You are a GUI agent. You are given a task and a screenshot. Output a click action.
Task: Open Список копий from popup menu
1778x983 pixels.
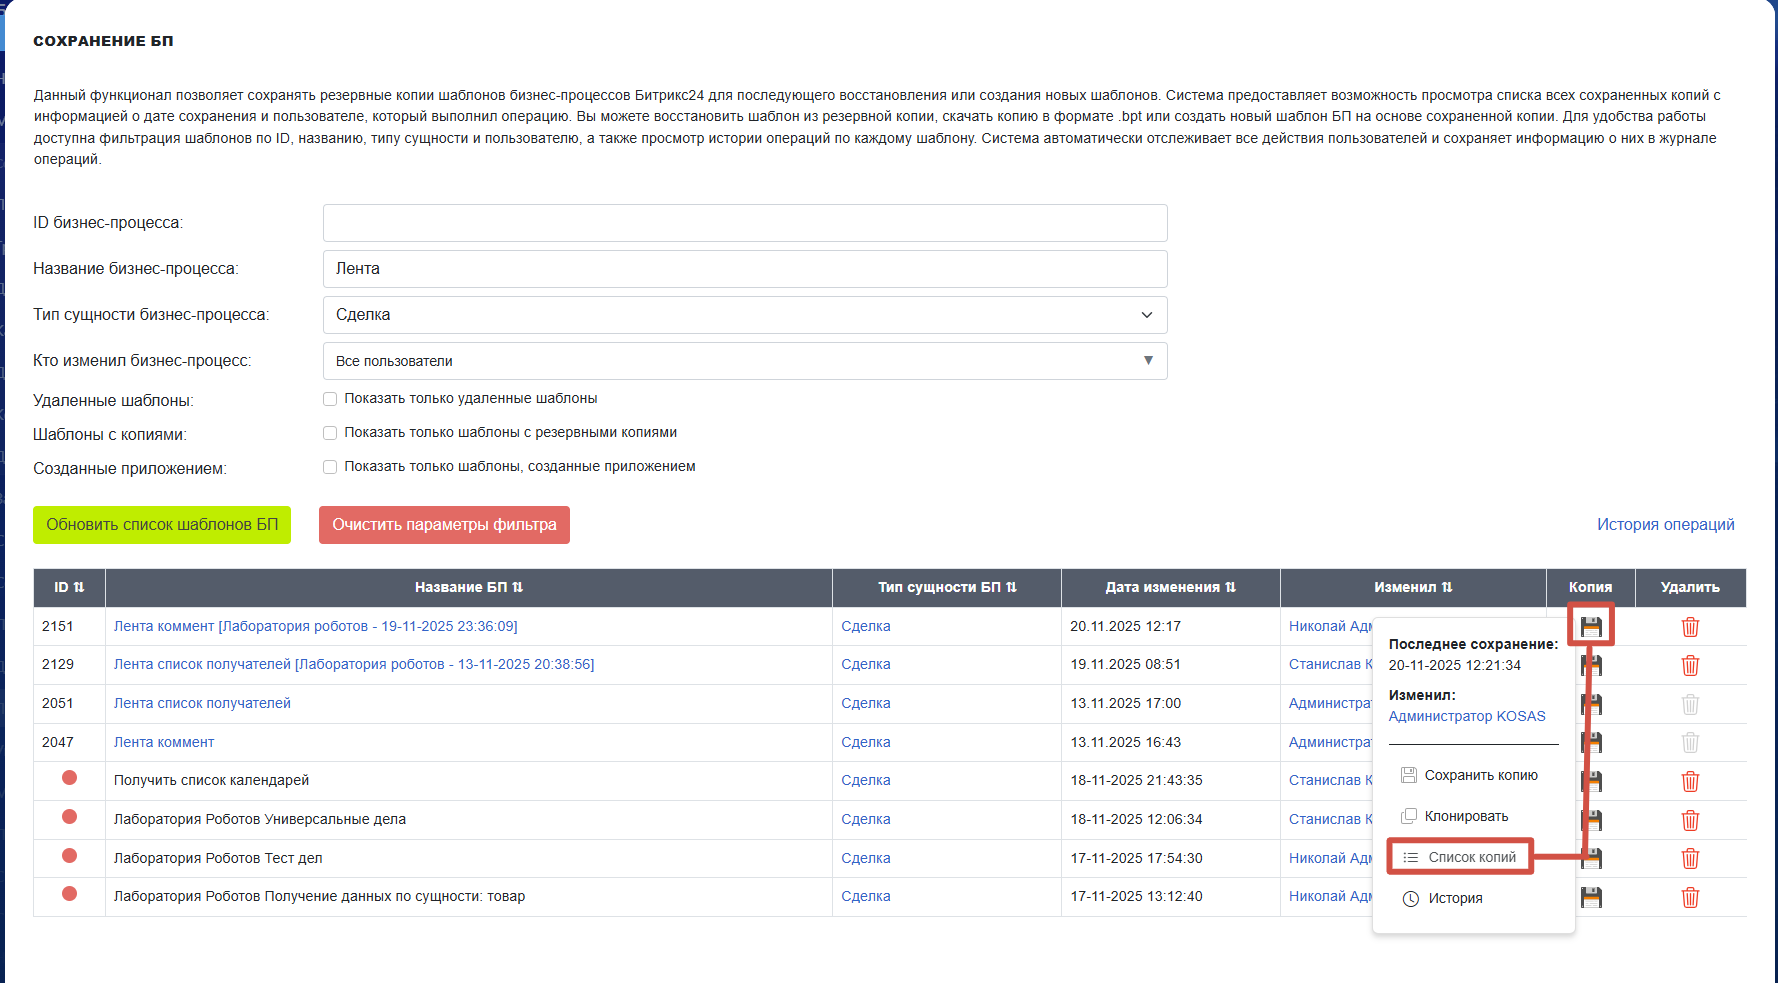tap(1460, 857)
